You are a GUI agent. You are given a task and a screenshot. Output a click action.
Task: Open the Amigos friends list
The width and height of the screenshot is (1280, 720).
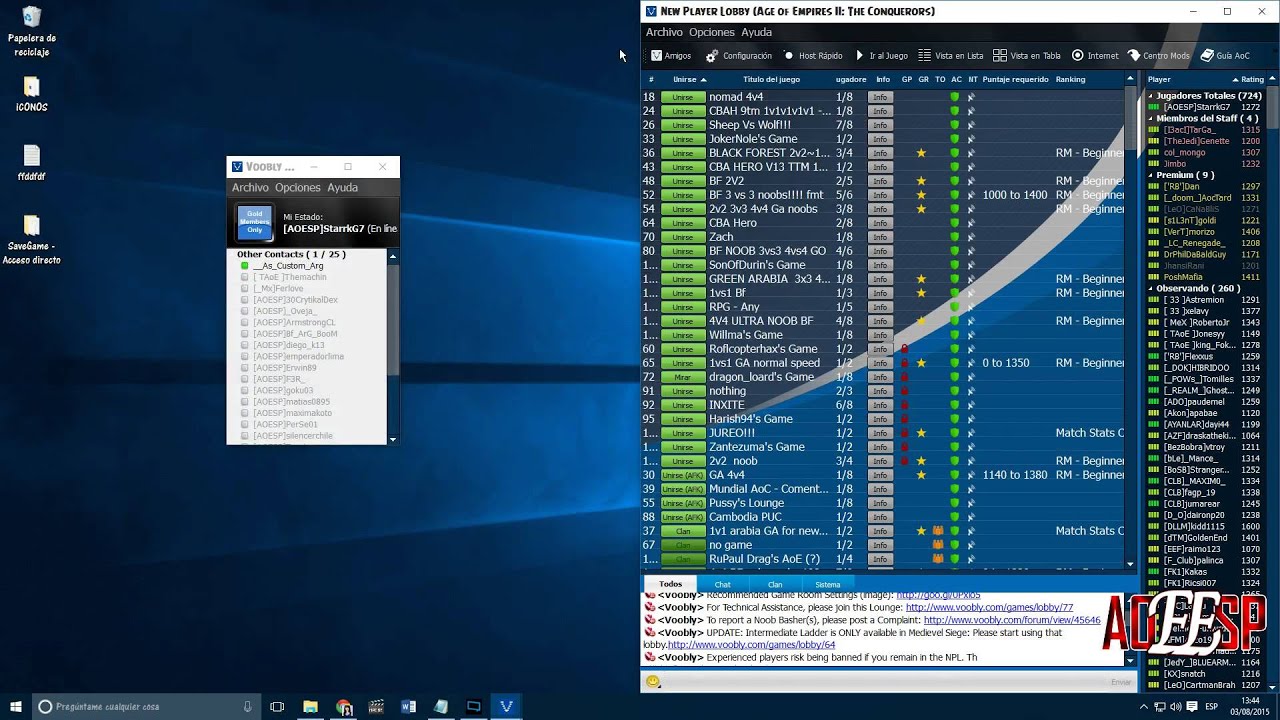(x=670, y=56)
